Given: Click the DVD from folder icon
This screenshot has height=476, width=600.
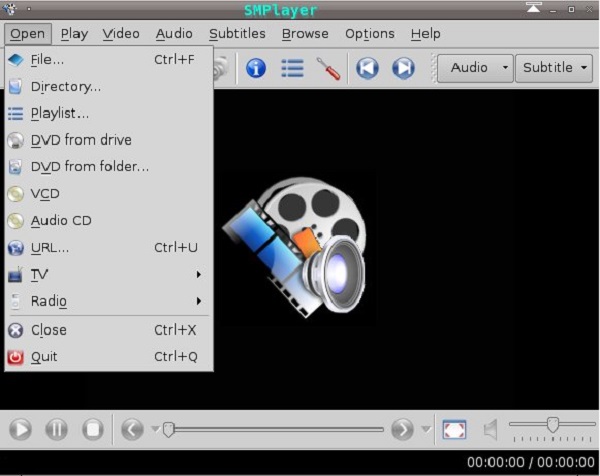Looking at the screenshot, I should 15,167.
